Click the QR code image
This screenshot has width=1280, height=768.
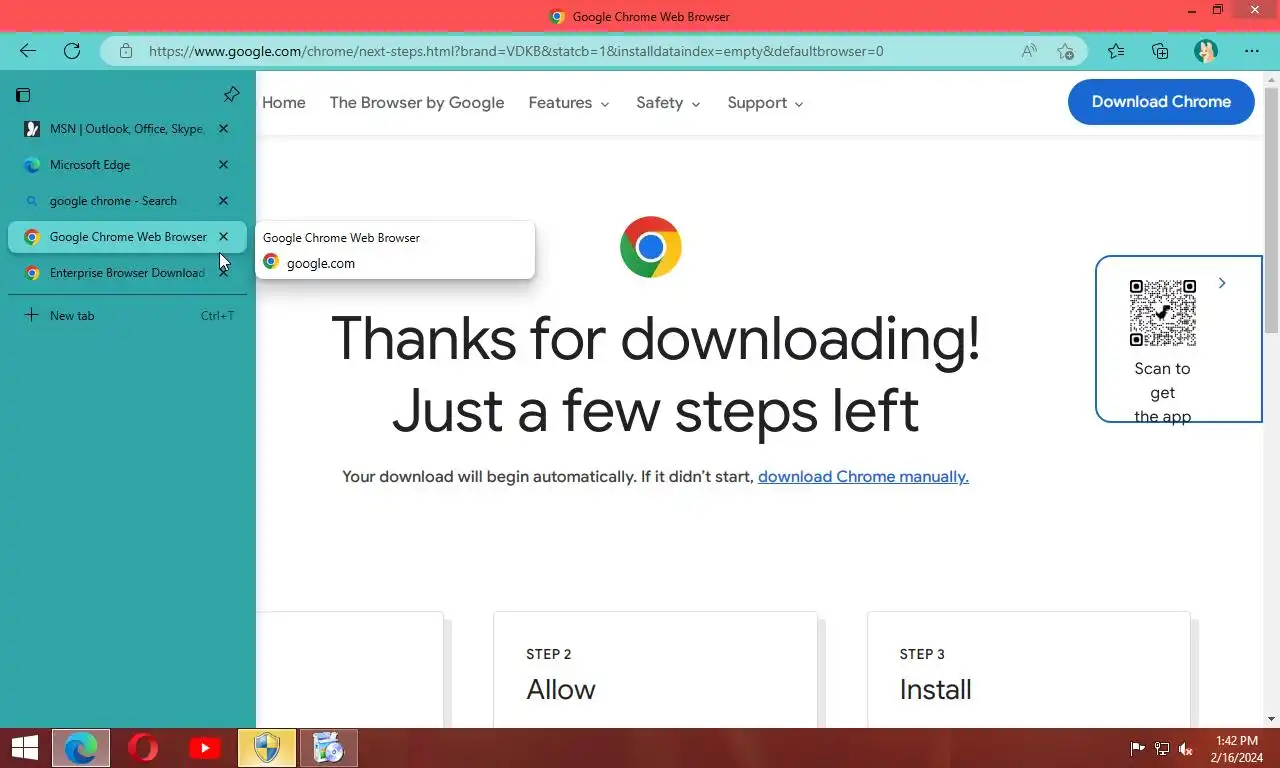point(1162,313)
